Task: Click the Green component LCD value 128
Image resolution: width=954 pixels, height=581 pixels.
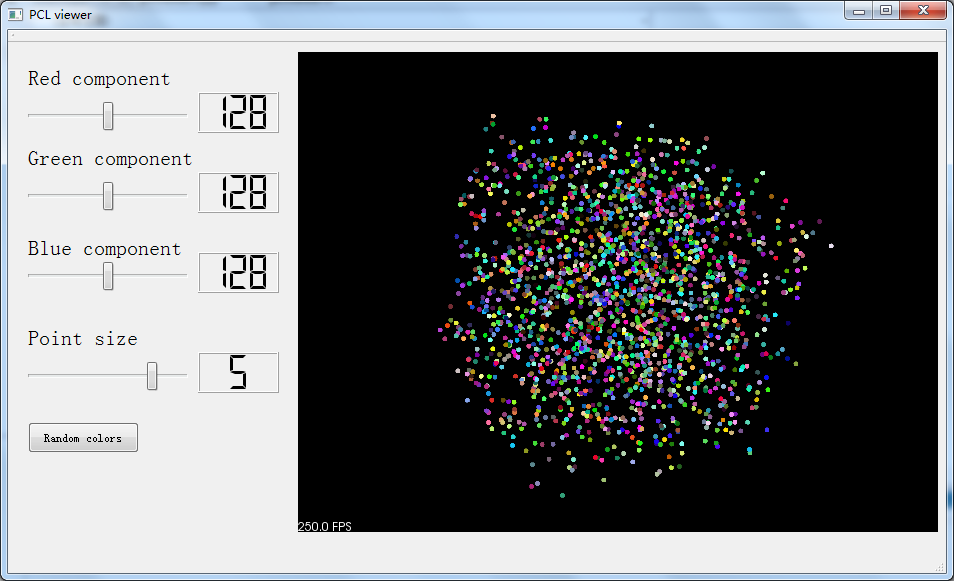Action: (x=238, y=193)
